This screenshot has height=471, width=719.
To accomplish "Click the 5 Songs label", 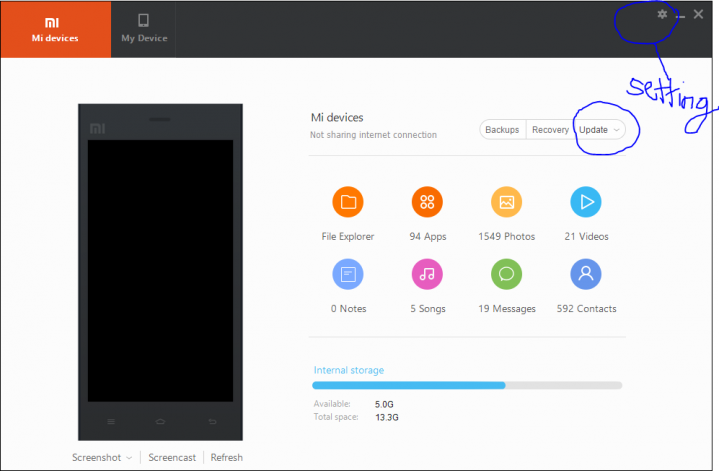I will (428, 309).
